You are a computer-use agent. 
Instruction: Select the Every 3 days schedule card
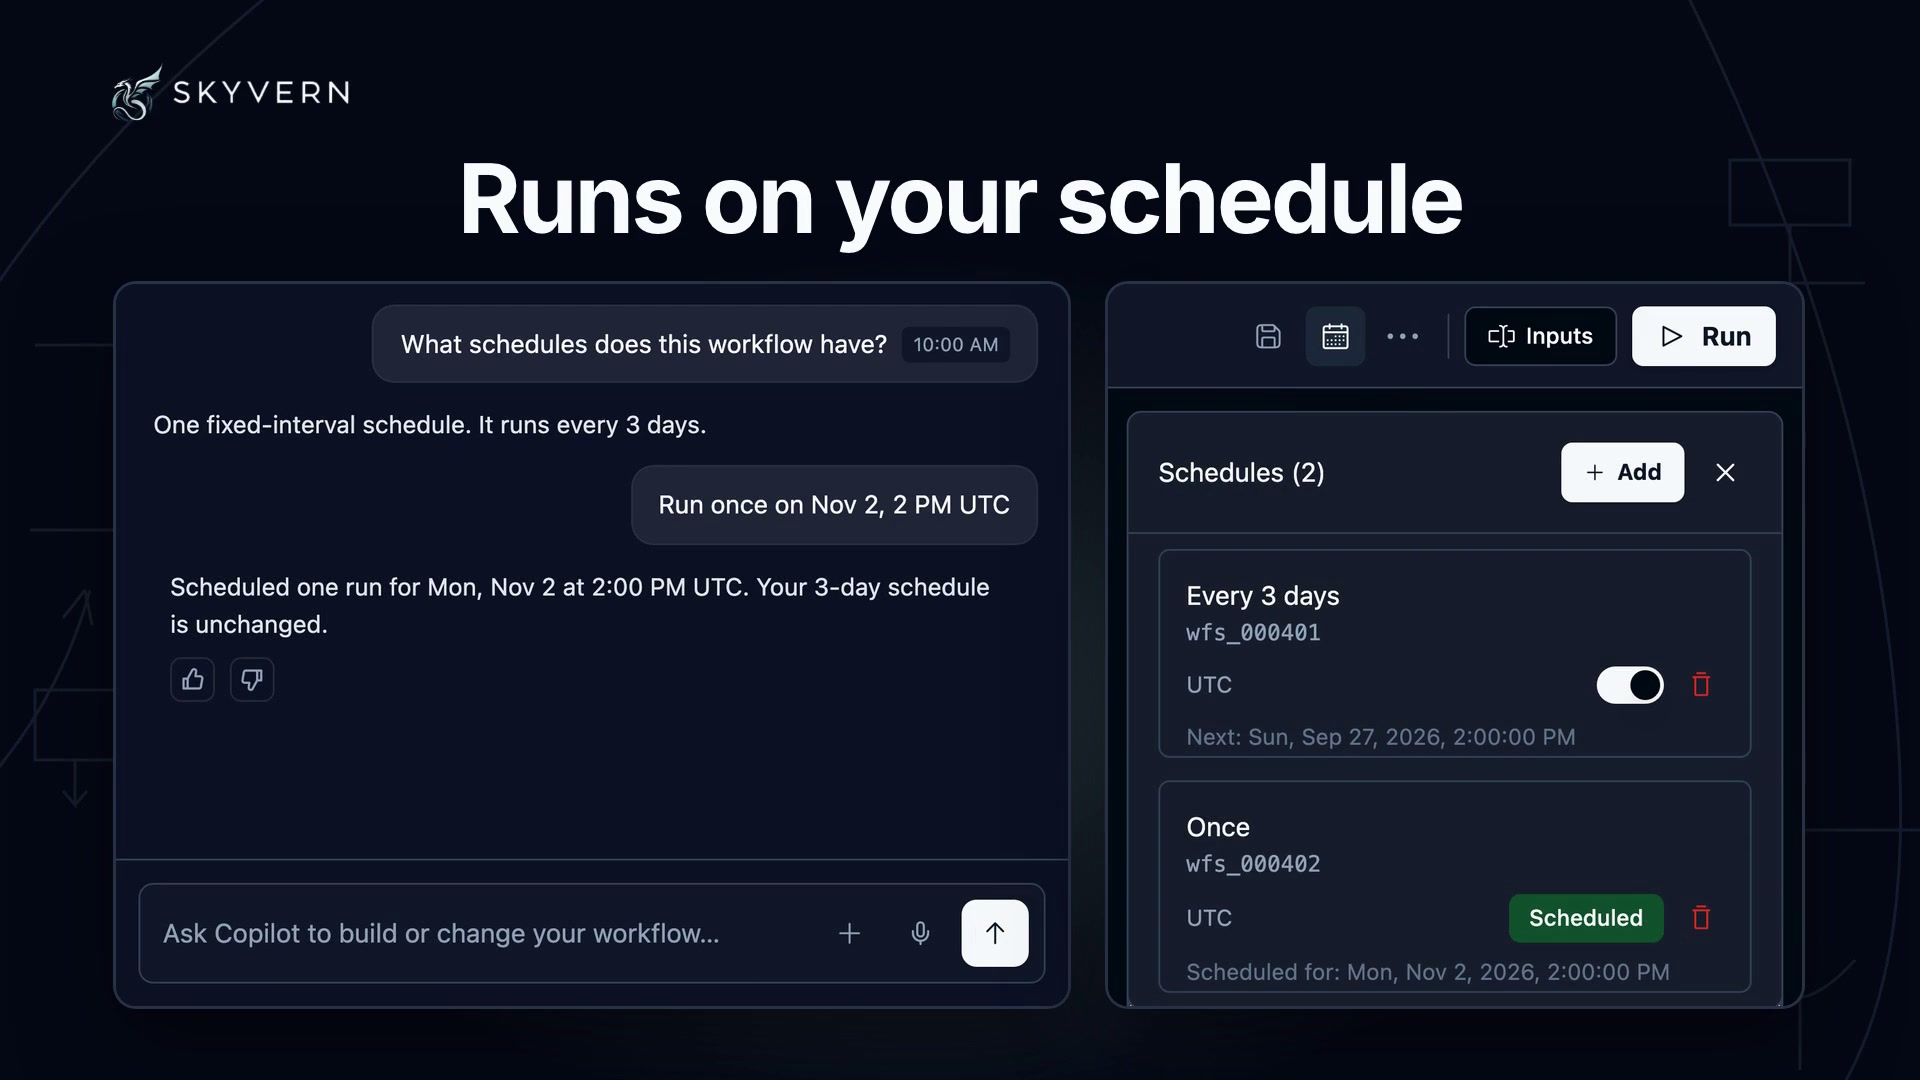pos(1454,653)
